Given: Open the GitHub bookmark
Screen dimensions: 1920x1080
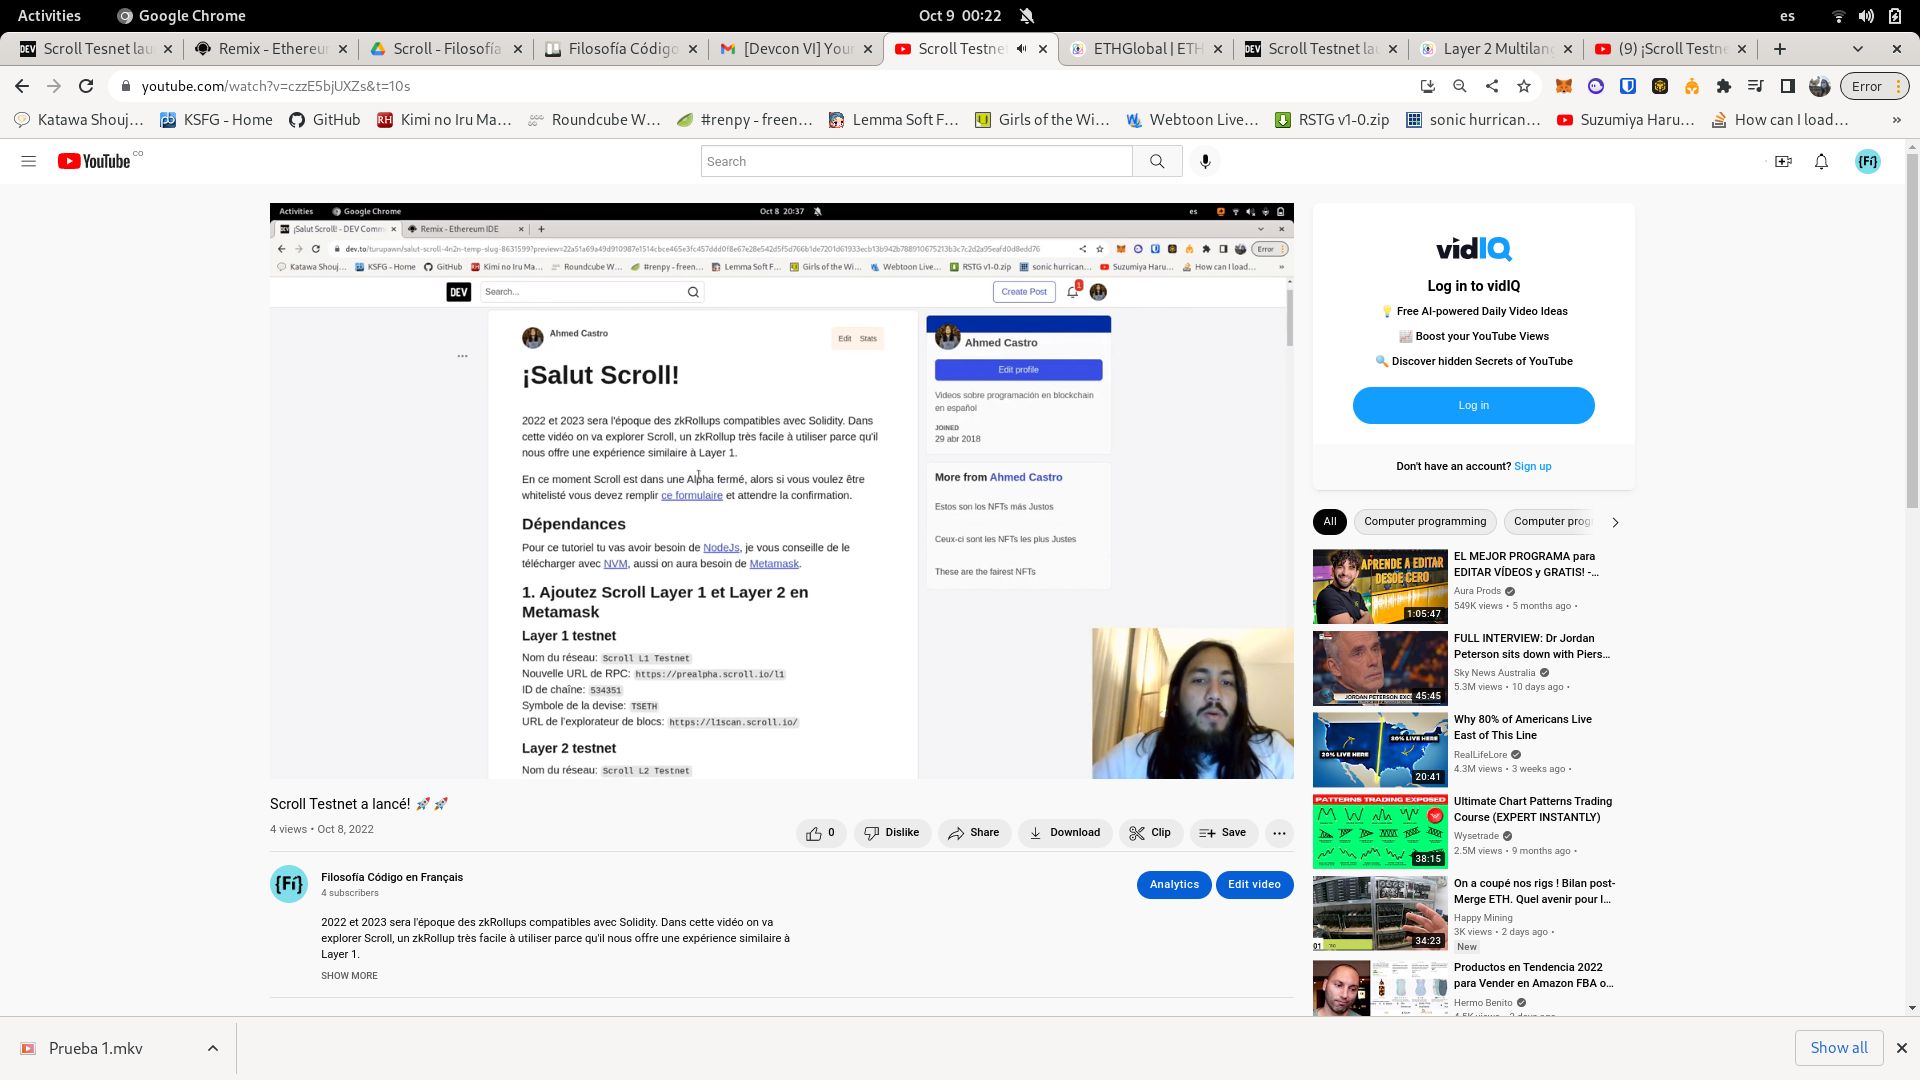Looking at the screenshot, I should (325, 119).
